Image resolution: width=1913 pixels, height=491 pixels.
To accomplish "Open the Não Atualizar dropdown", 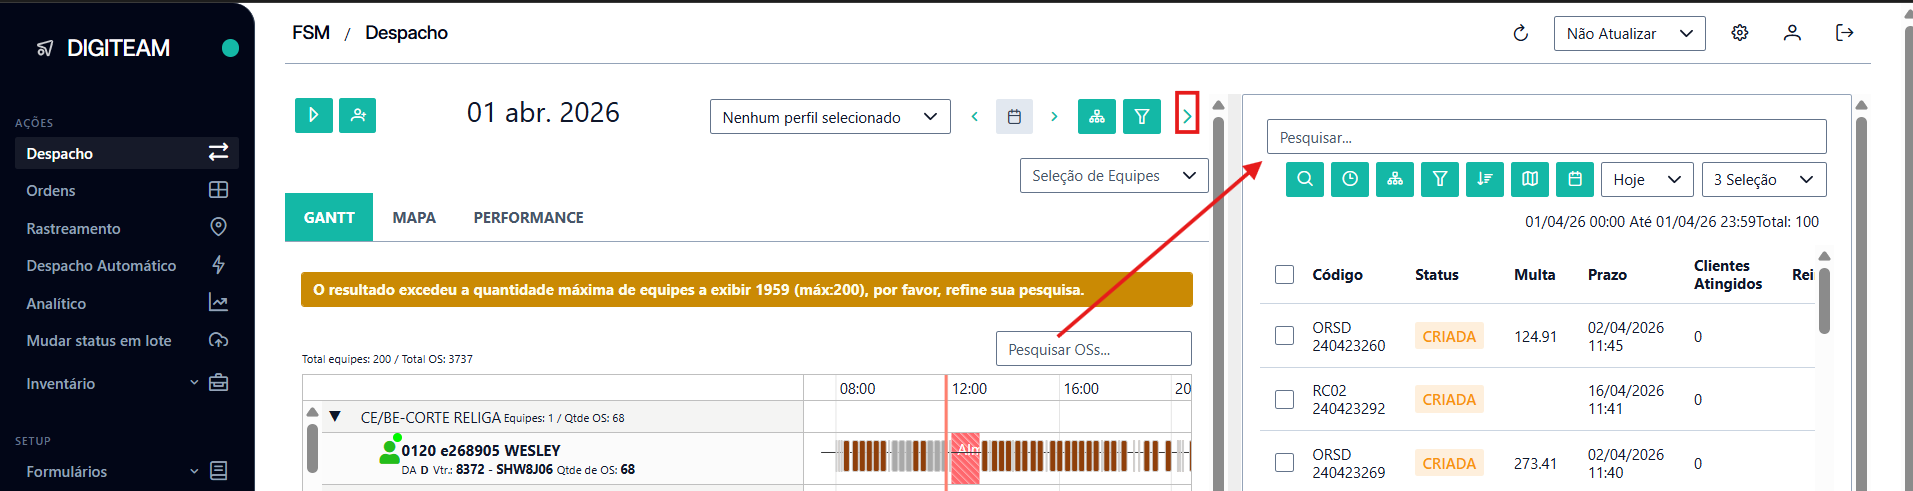I will tap(1629, 33).
